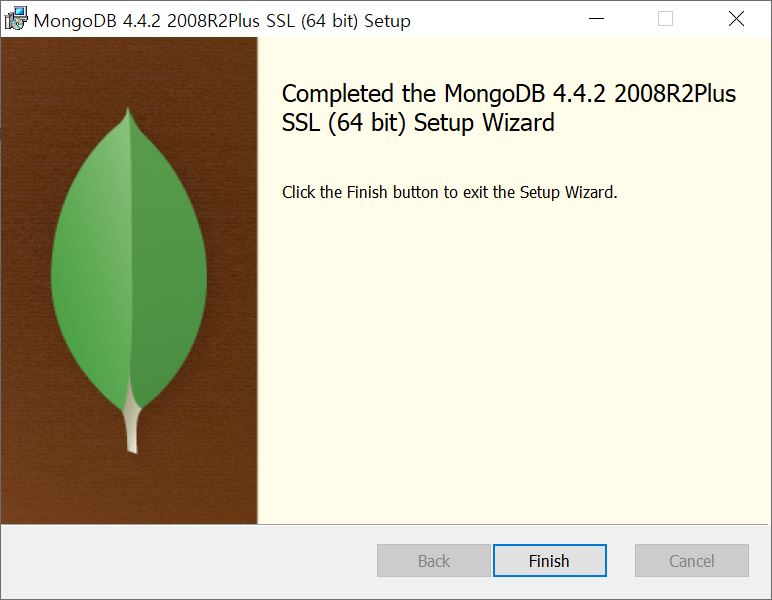Open the installer icon menu in title bar
Image resolution: width=772 pixels, height=600 pixels.
[16, 19]
